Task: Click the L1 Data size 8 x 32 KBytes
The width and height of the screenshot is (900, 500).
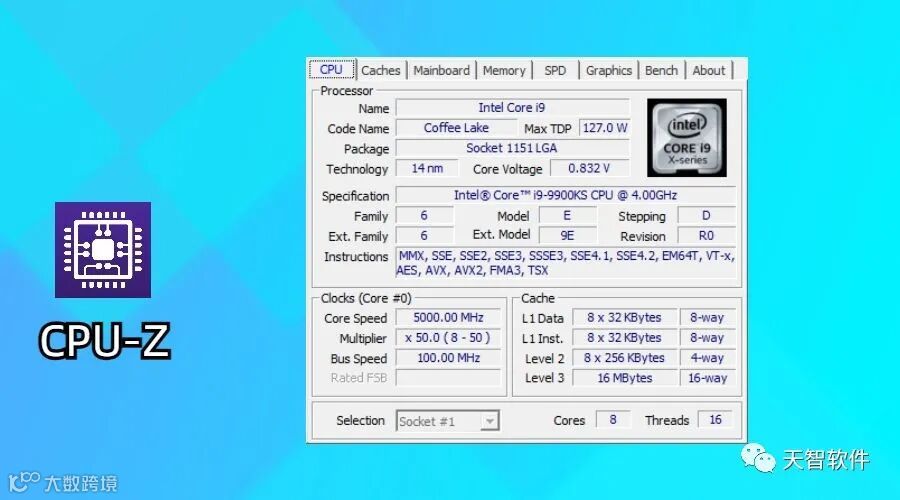Action: tap(624, 317)
